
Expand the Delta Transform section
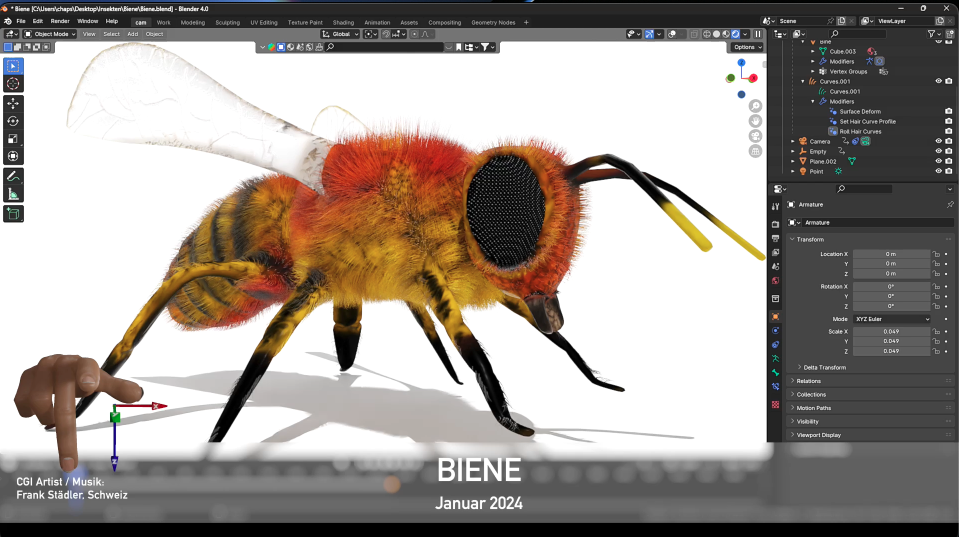824,367
